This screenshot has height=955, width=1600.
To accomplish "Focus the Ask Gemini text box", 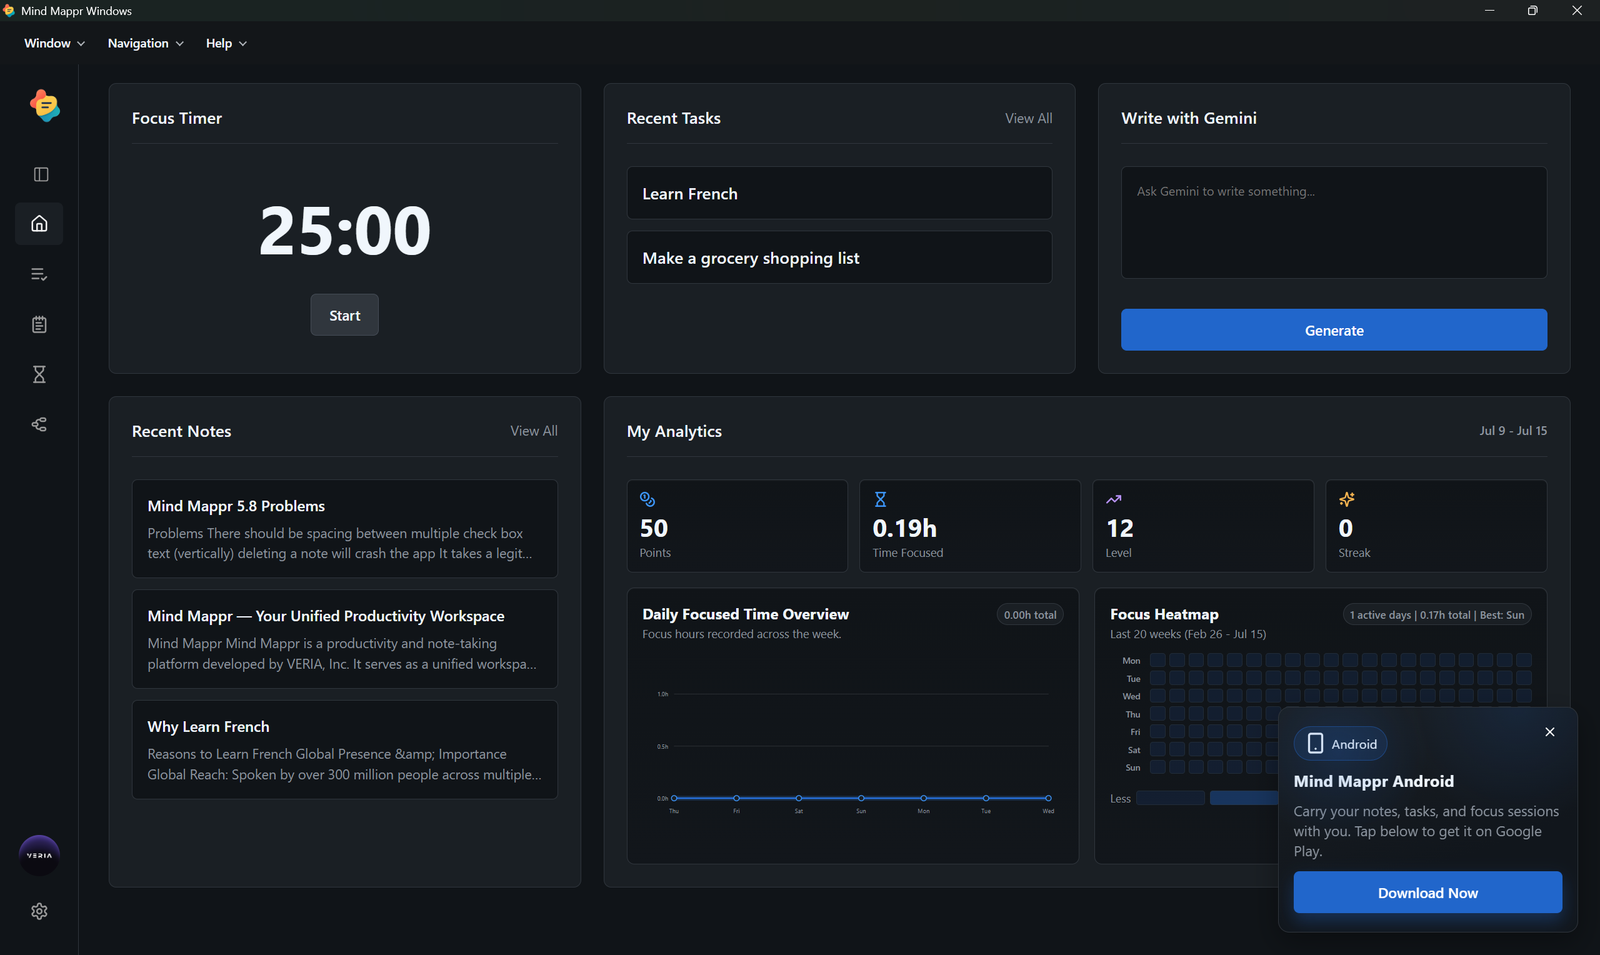I will tap(1334, 222).
